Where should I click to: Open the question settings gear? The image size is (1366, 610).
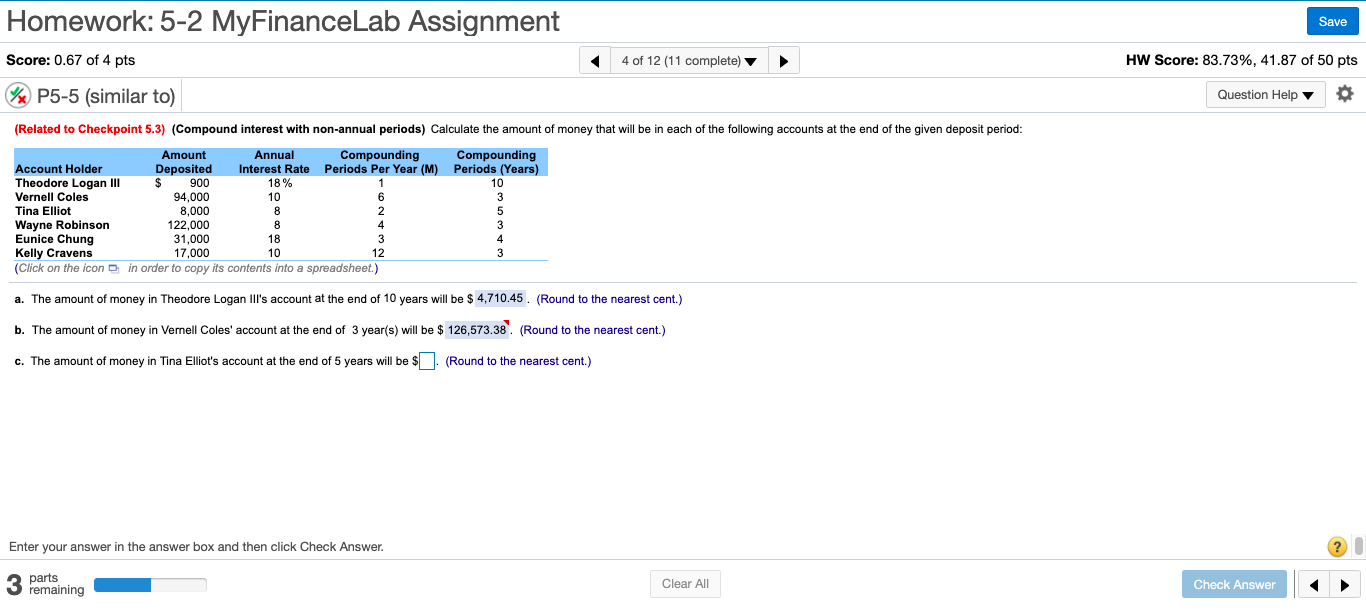(x=1344, y=93)
